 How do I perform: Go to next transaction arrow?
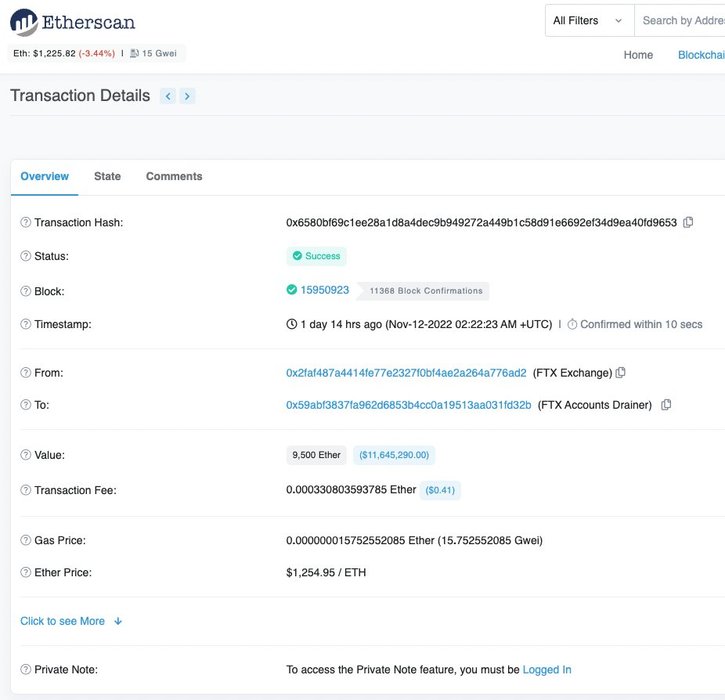pyautogui.click(x=187, y=96)
